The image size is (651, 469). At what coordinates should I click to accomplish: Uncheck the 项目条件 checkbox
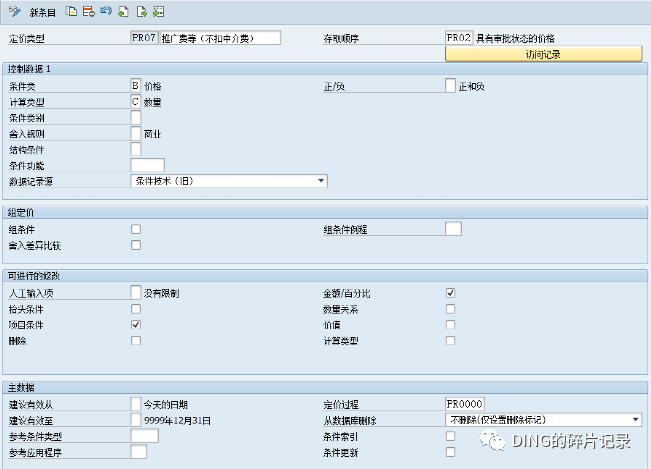tap(136, 325)
